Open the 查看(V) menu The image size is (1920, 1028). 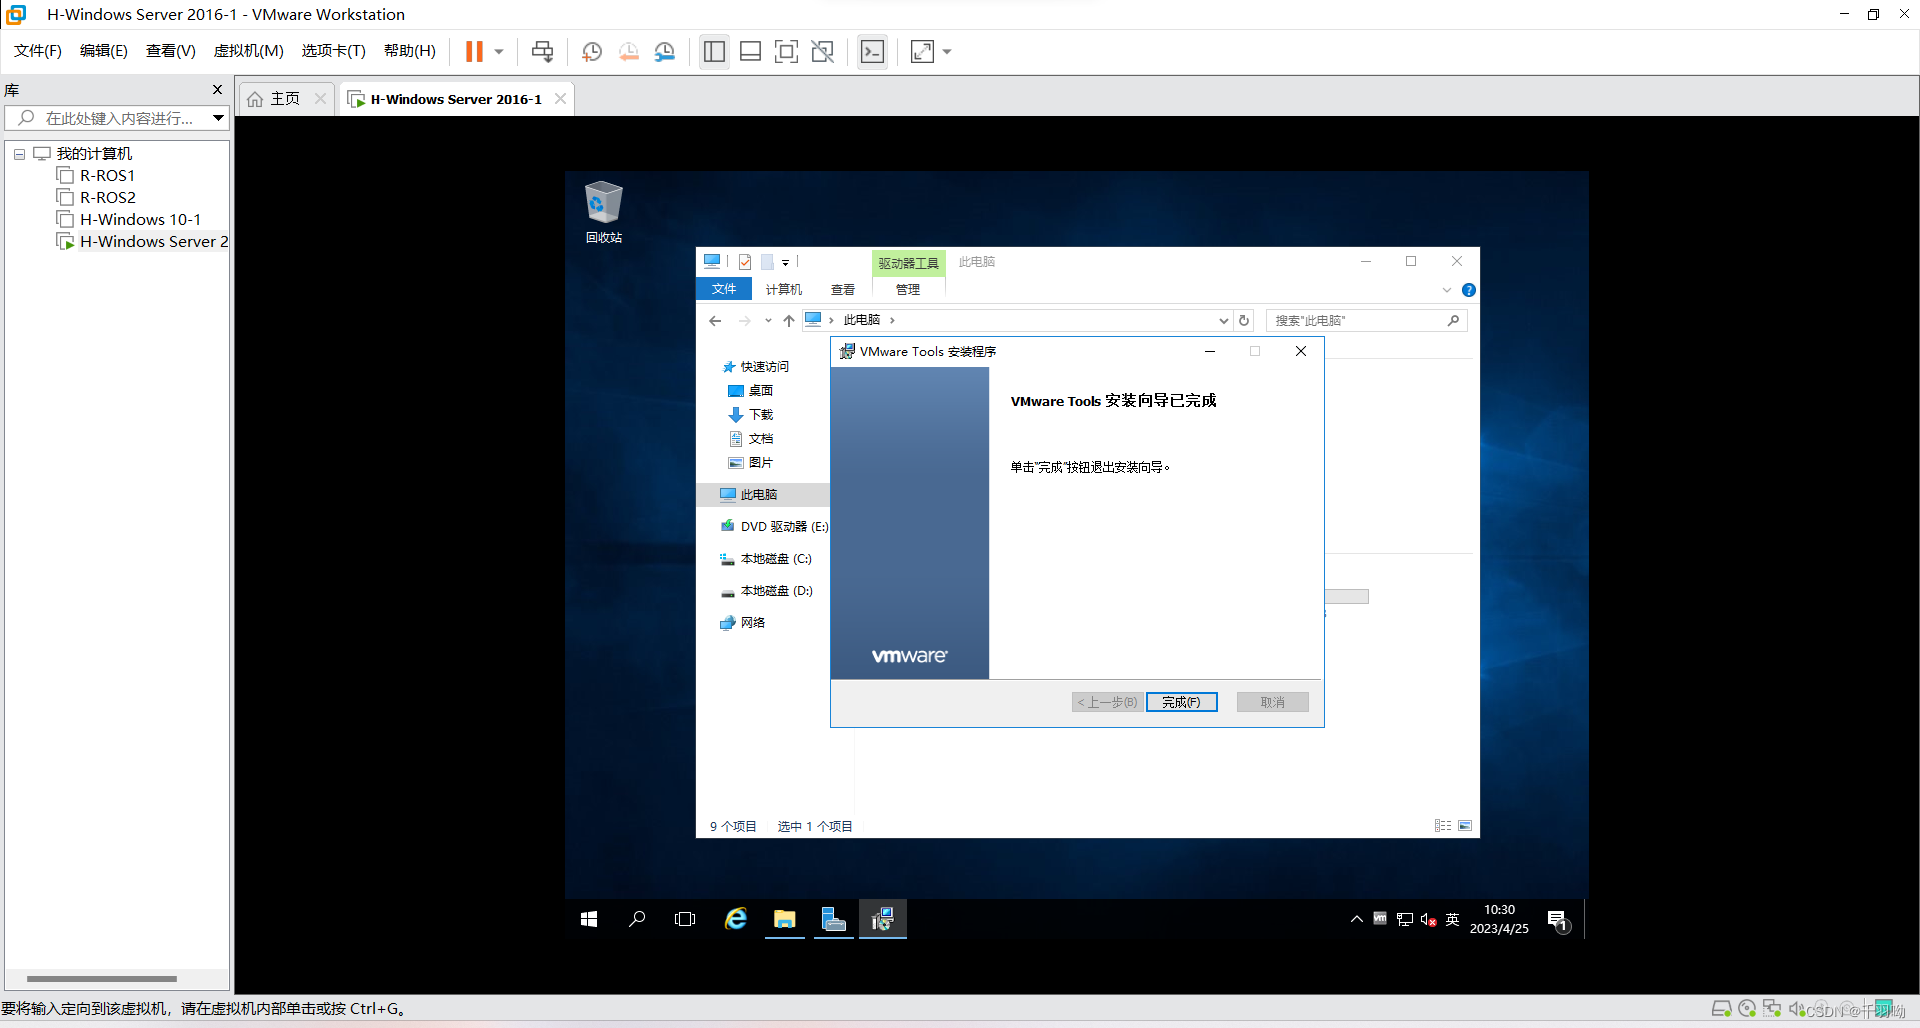click(171, 51)
